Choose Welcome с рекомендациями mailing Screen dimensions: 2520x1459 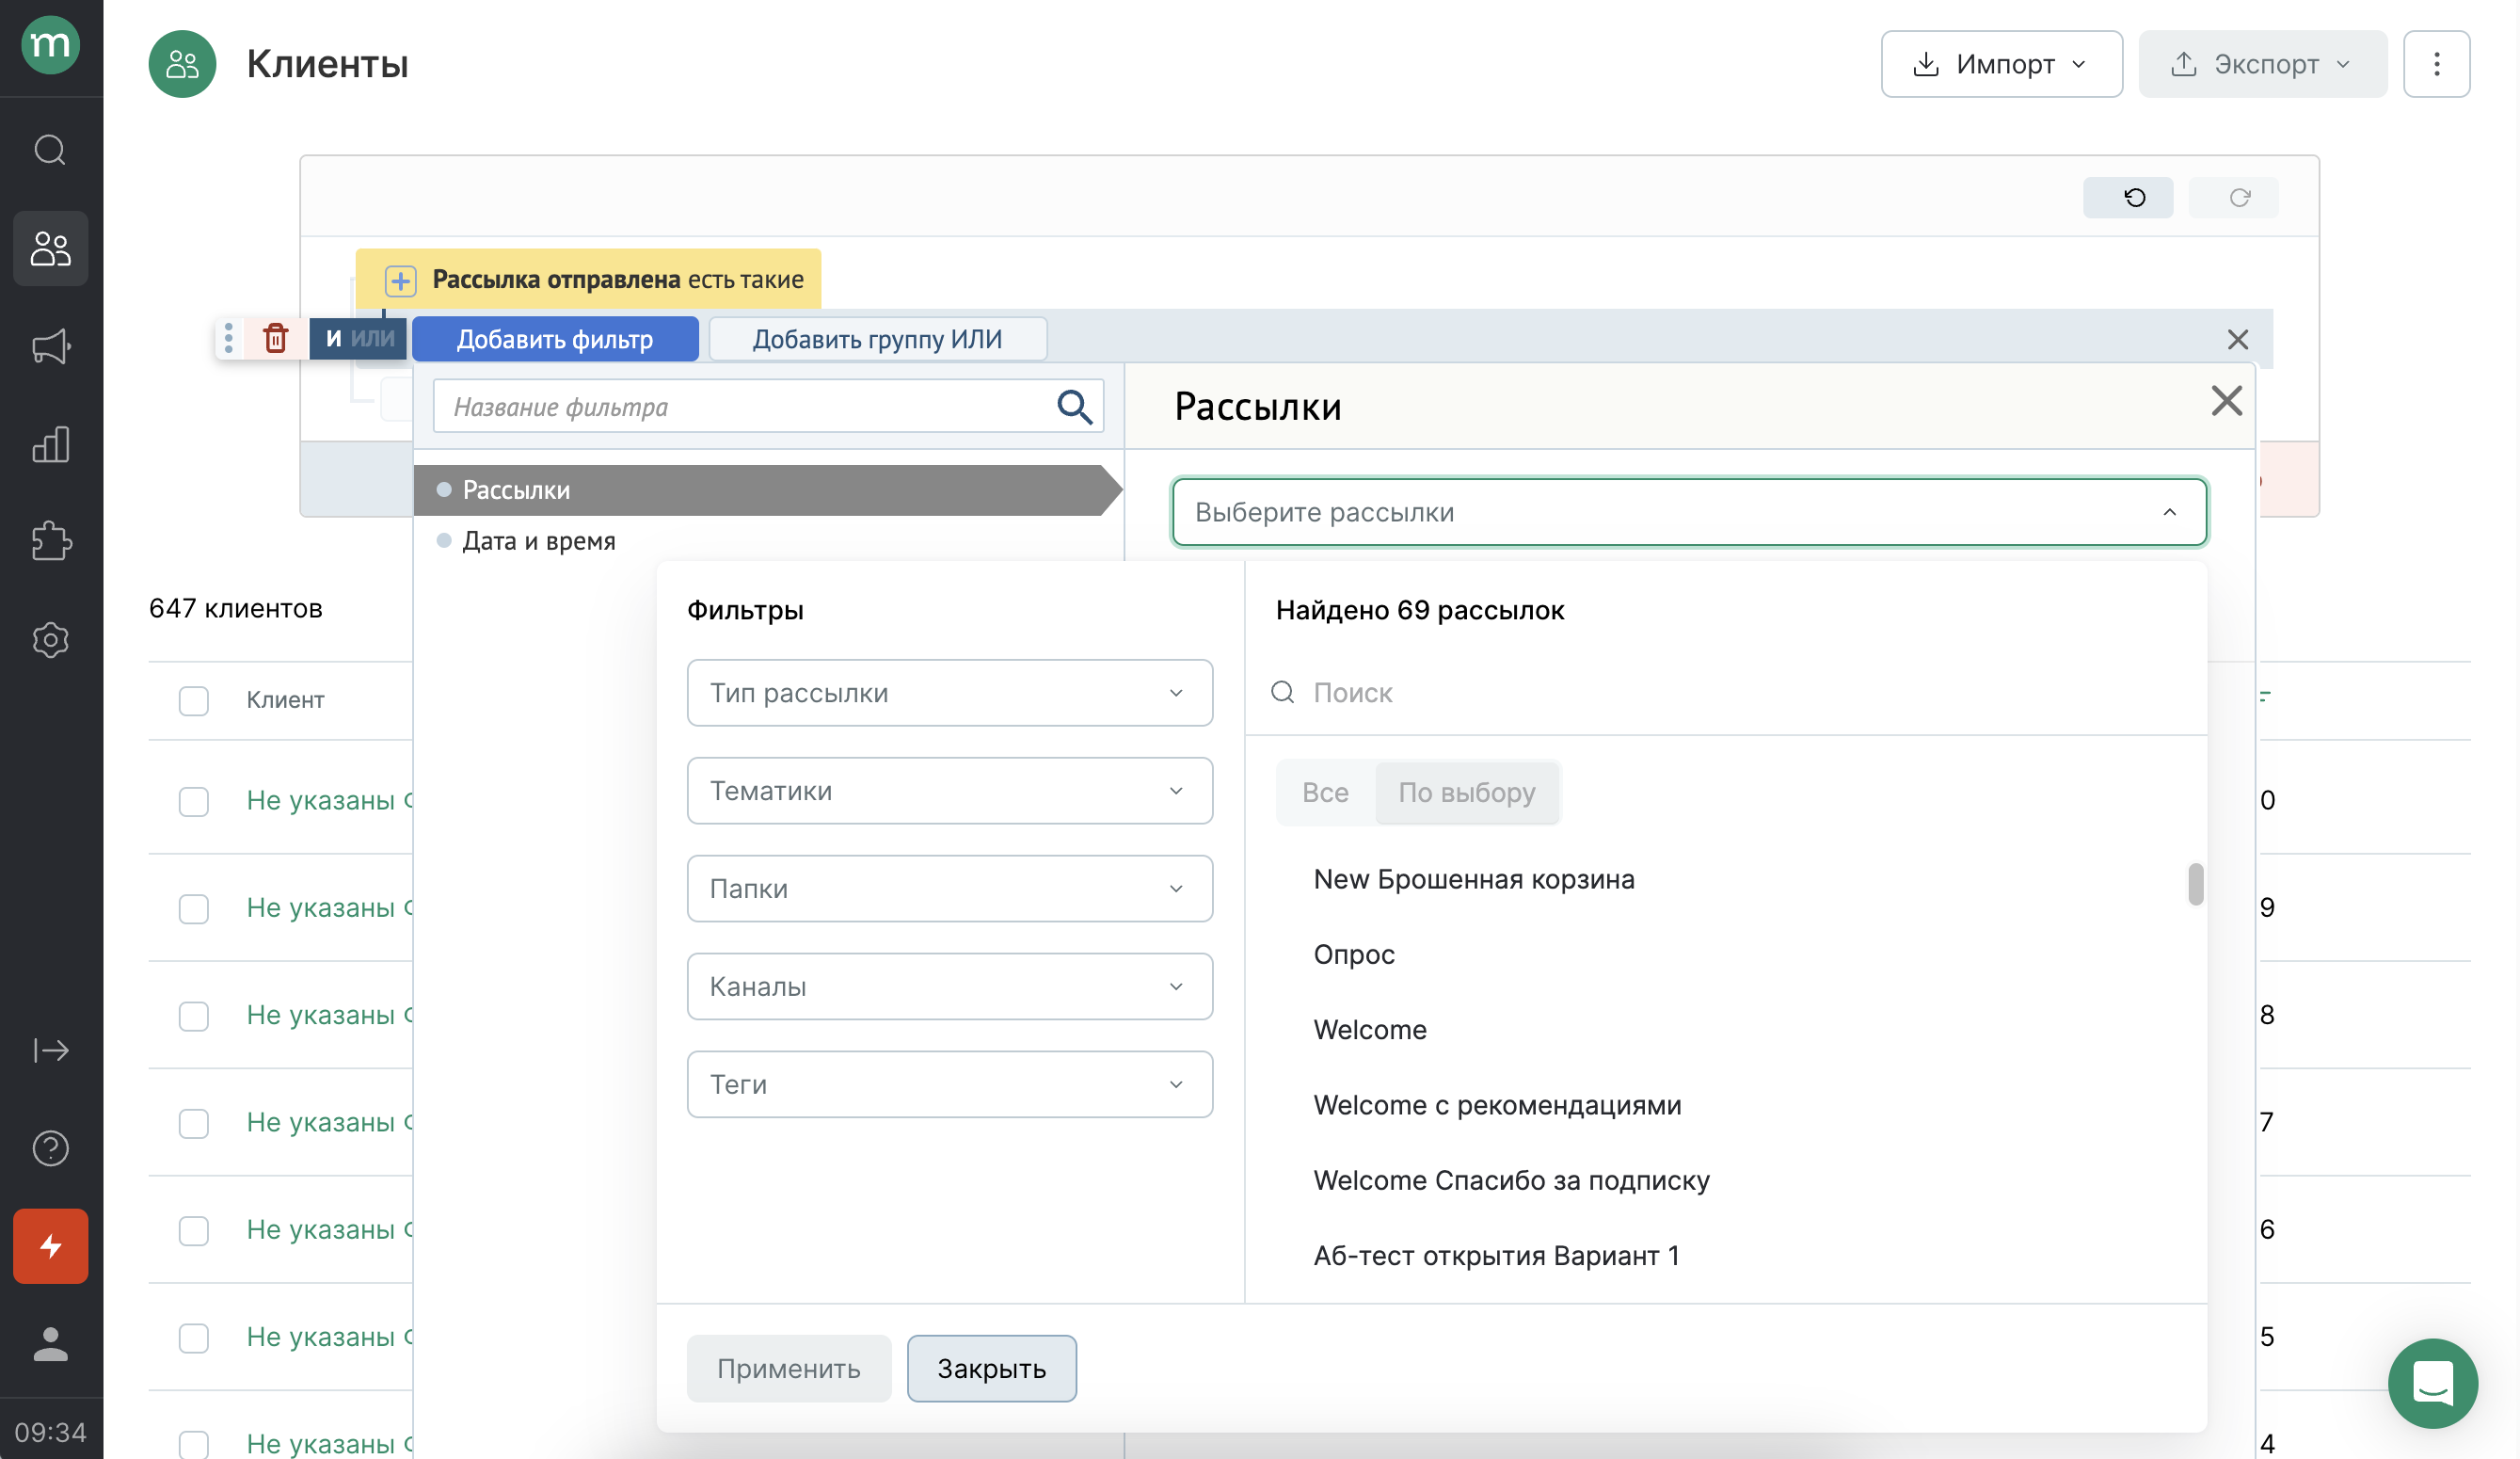[1497, 1105]
